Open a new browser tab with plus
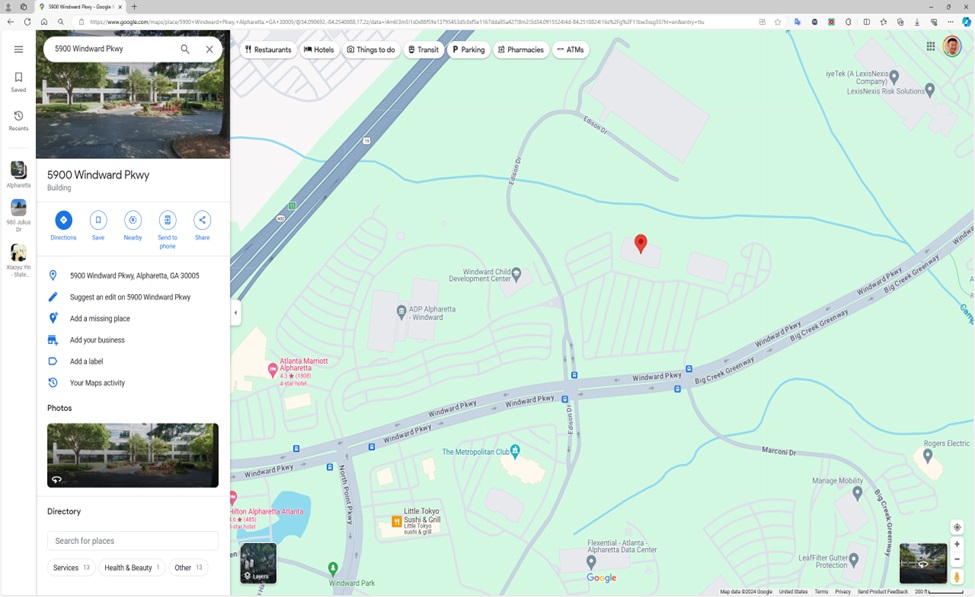 click(x=134, y=7)
